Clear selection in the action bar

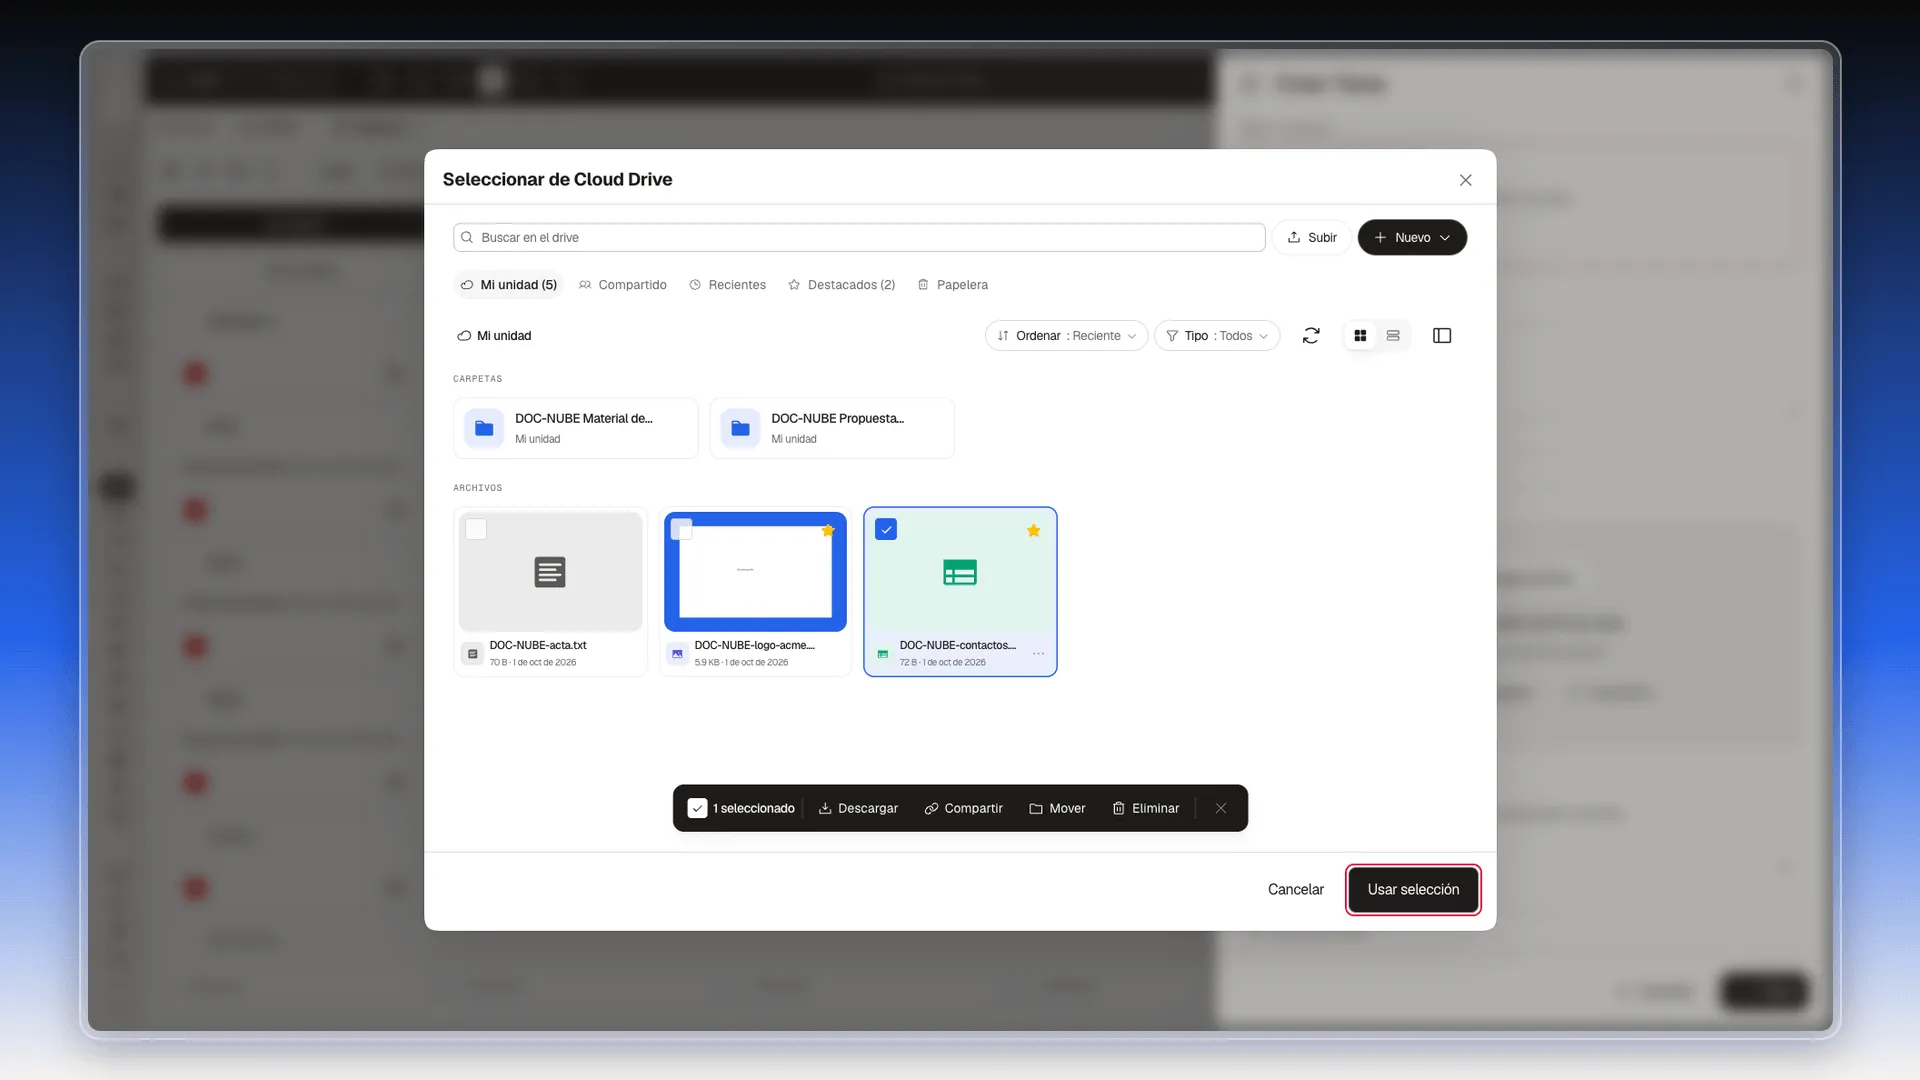[x=1221, y=808]
